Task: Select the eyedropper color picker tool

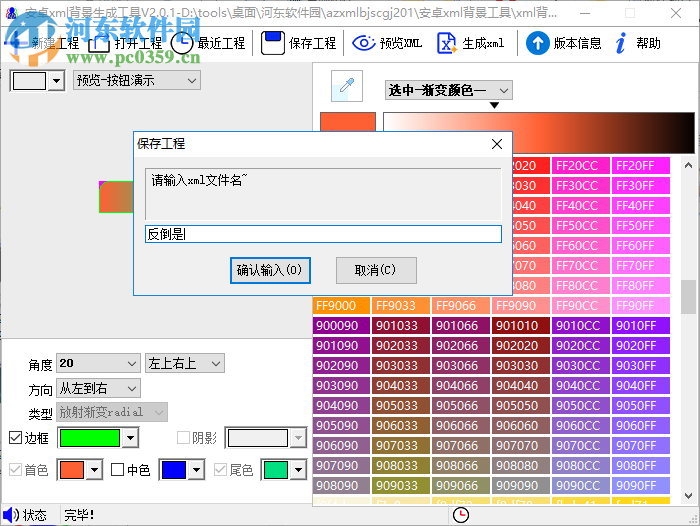Action: pos(347,86)
